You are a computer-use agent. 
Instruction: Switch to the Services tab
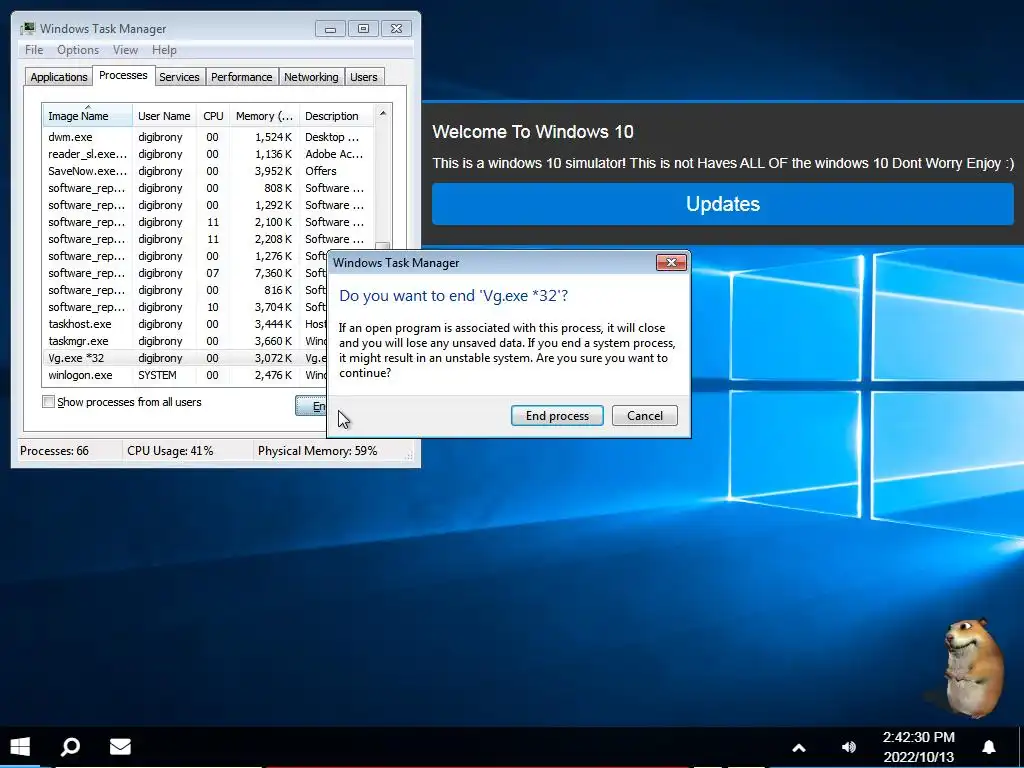click(179, 77)
